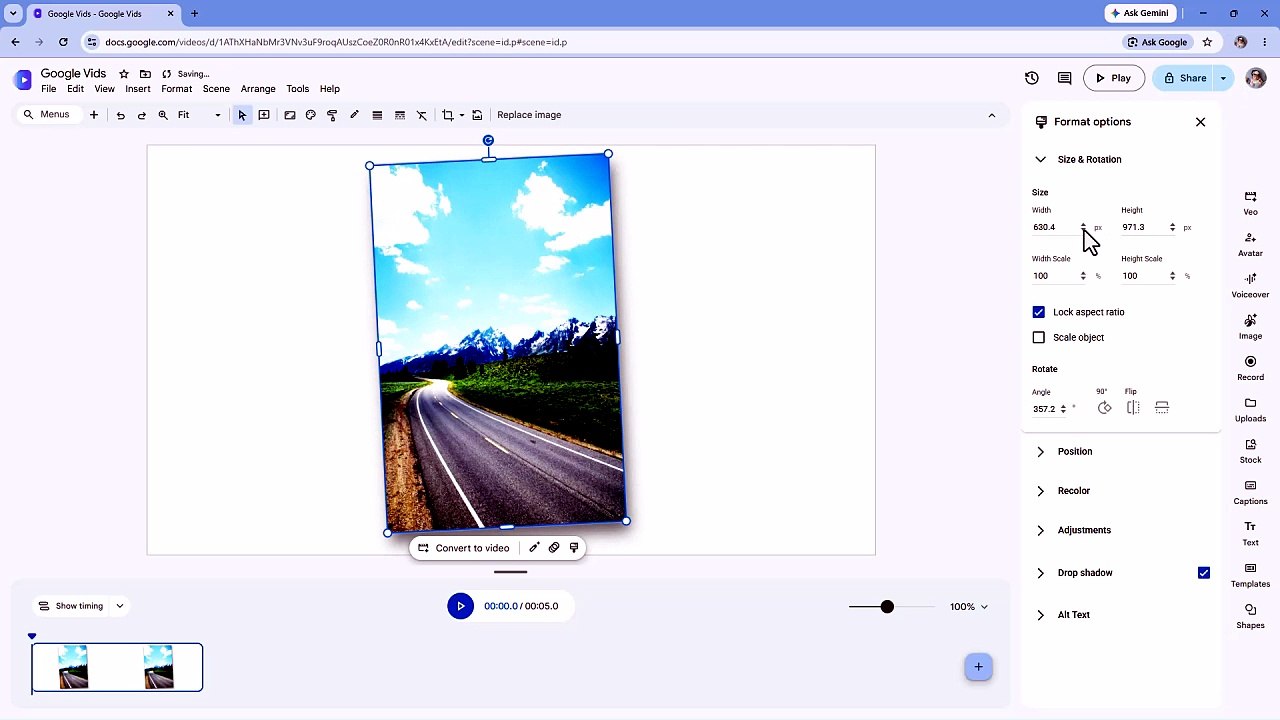
Task: Click the reset image icon
Action: (477, 115)
